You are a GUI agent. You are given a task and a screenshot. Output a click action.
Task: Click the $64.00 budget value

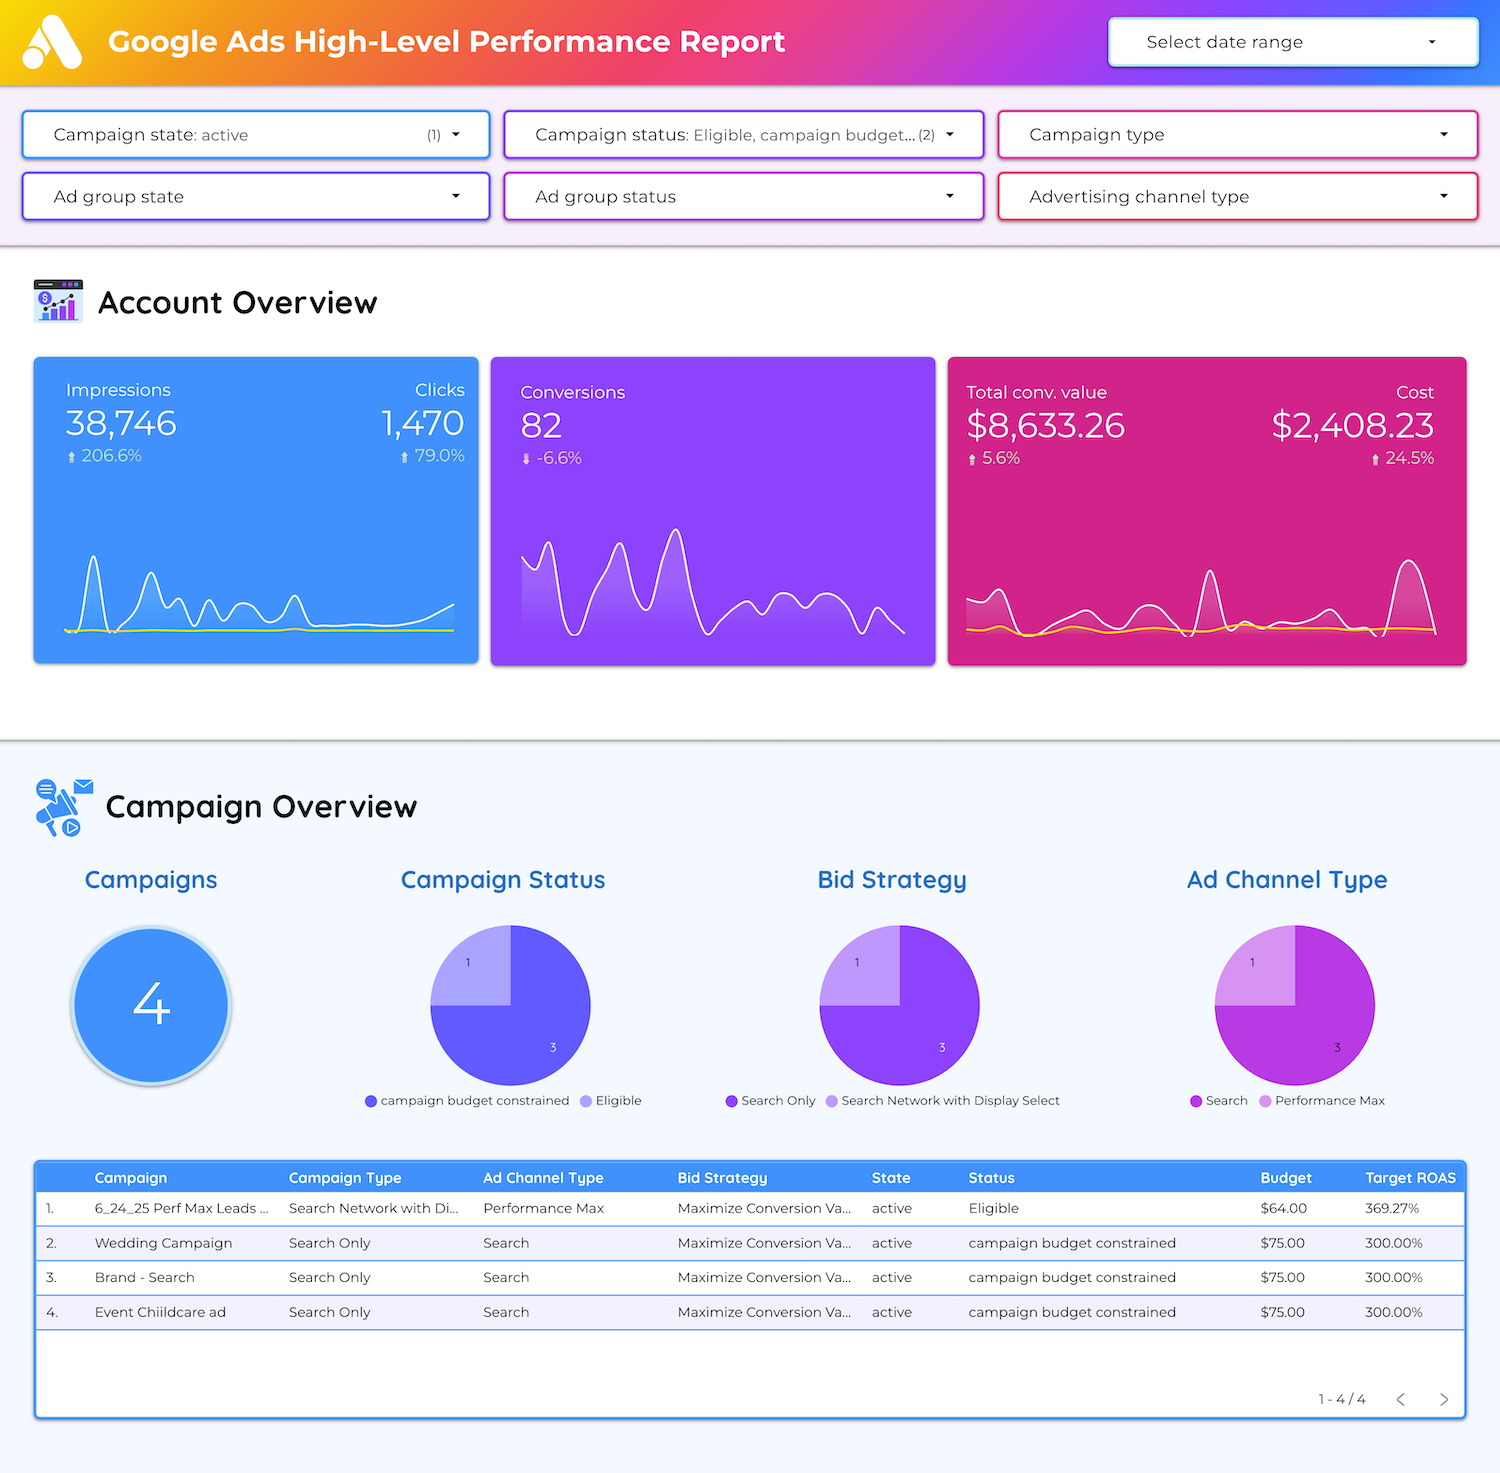[1284, 1209]
